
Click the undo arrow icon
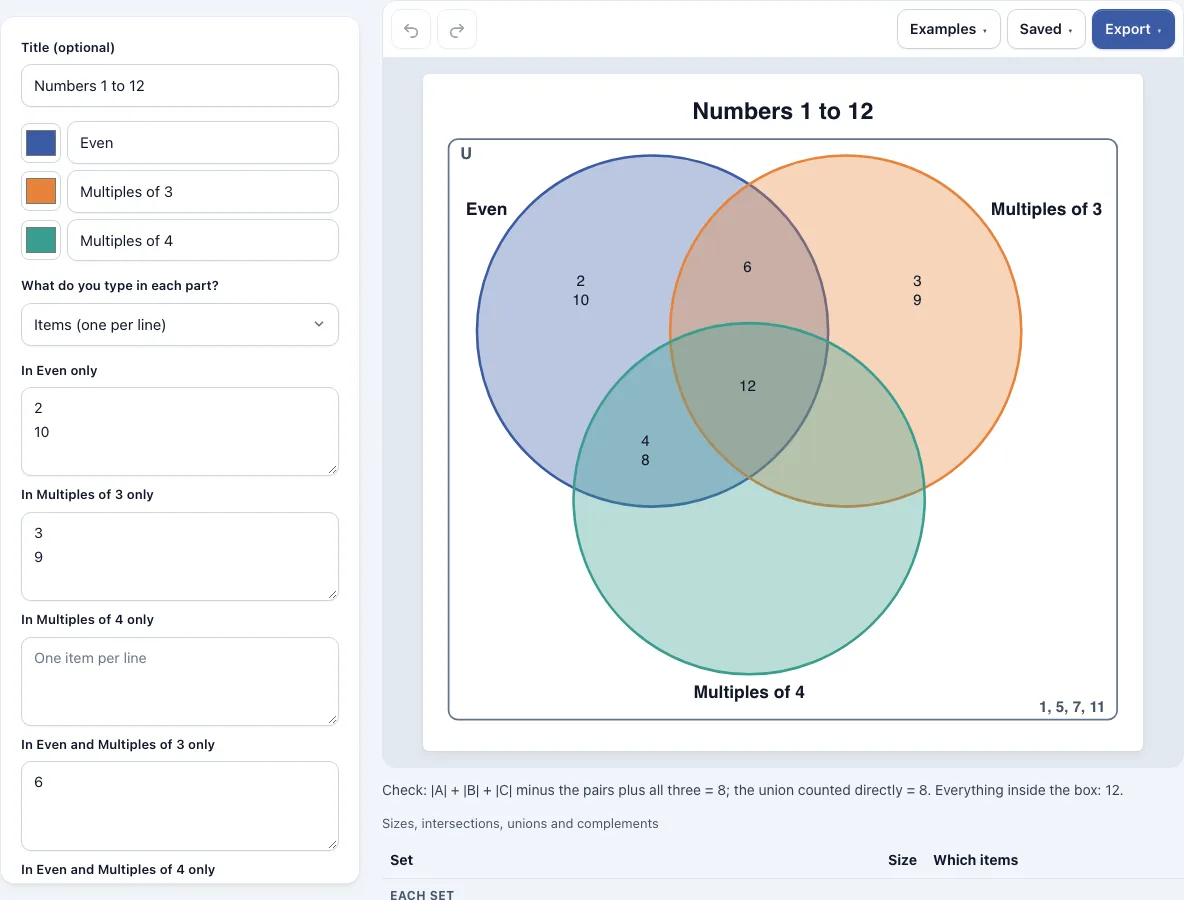tap(411, 30)
